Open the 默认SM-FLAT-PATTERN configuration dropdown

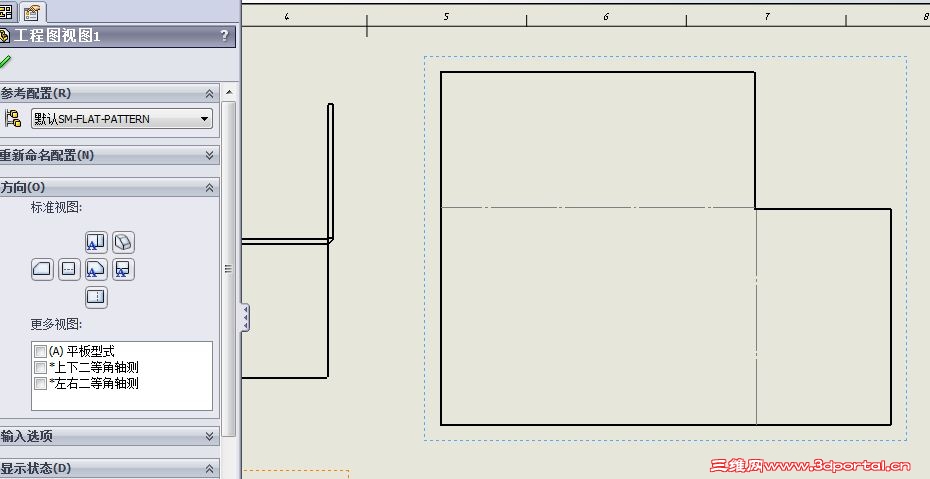[x=122, y=119]
